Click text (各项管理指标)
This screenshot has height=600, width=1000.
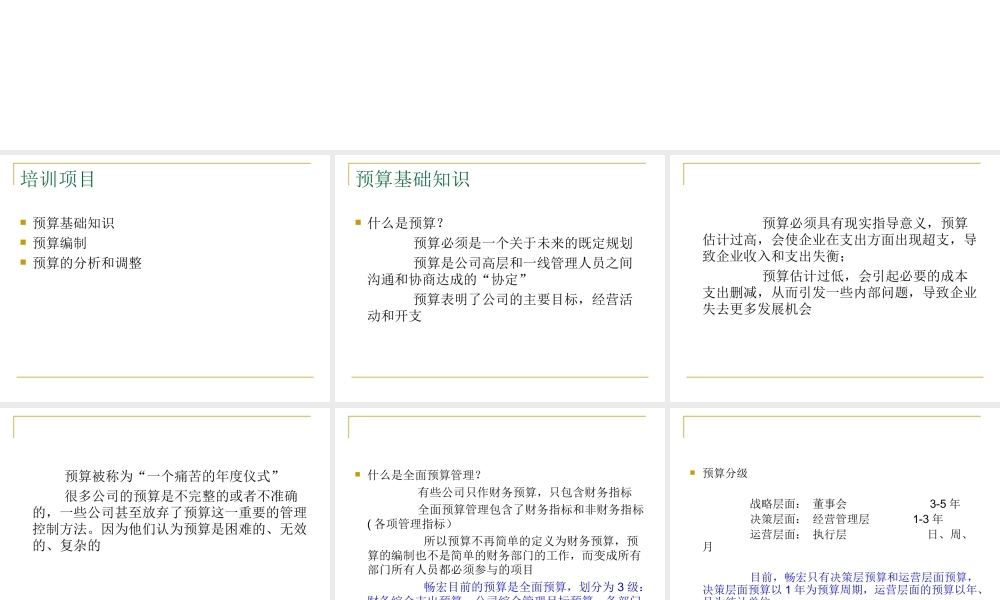click(x=409, y=523)
